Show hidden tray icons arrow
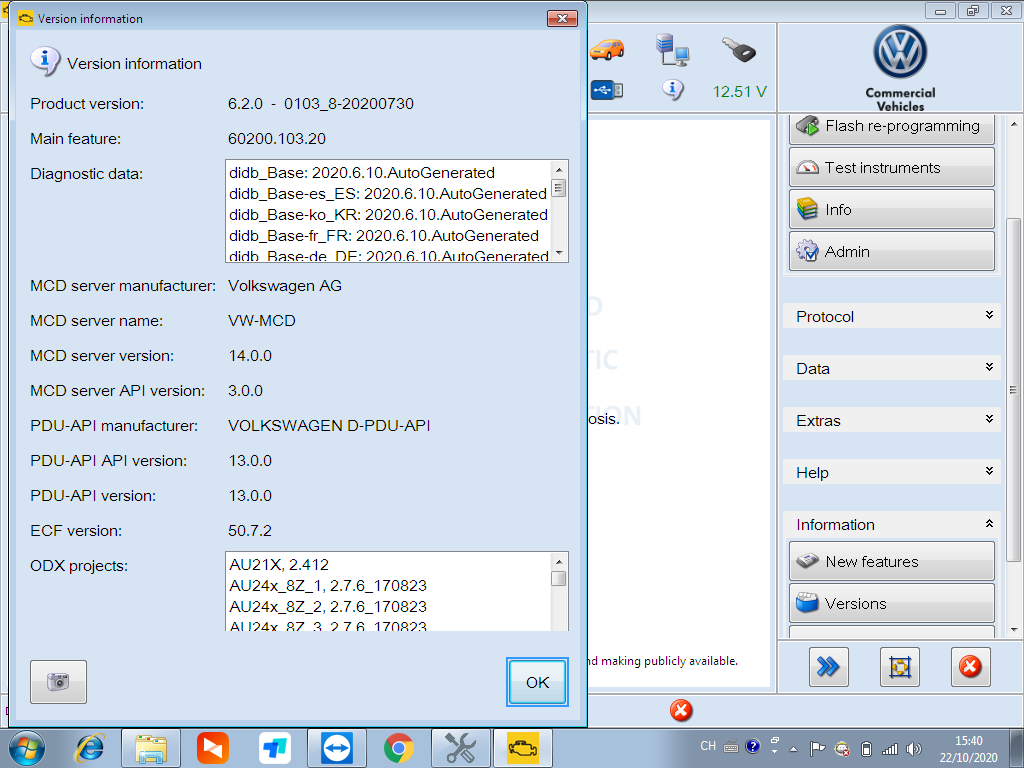Image resolution: width=1024 pixels, height=768 pixels. point(793,749)
